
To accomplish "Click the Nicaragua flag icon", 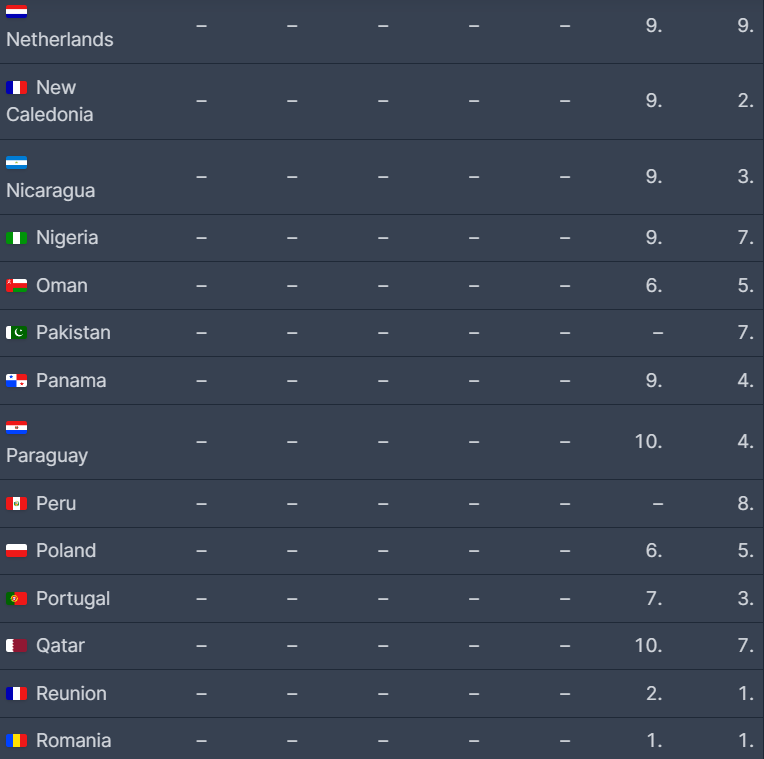I will (16, 163).
